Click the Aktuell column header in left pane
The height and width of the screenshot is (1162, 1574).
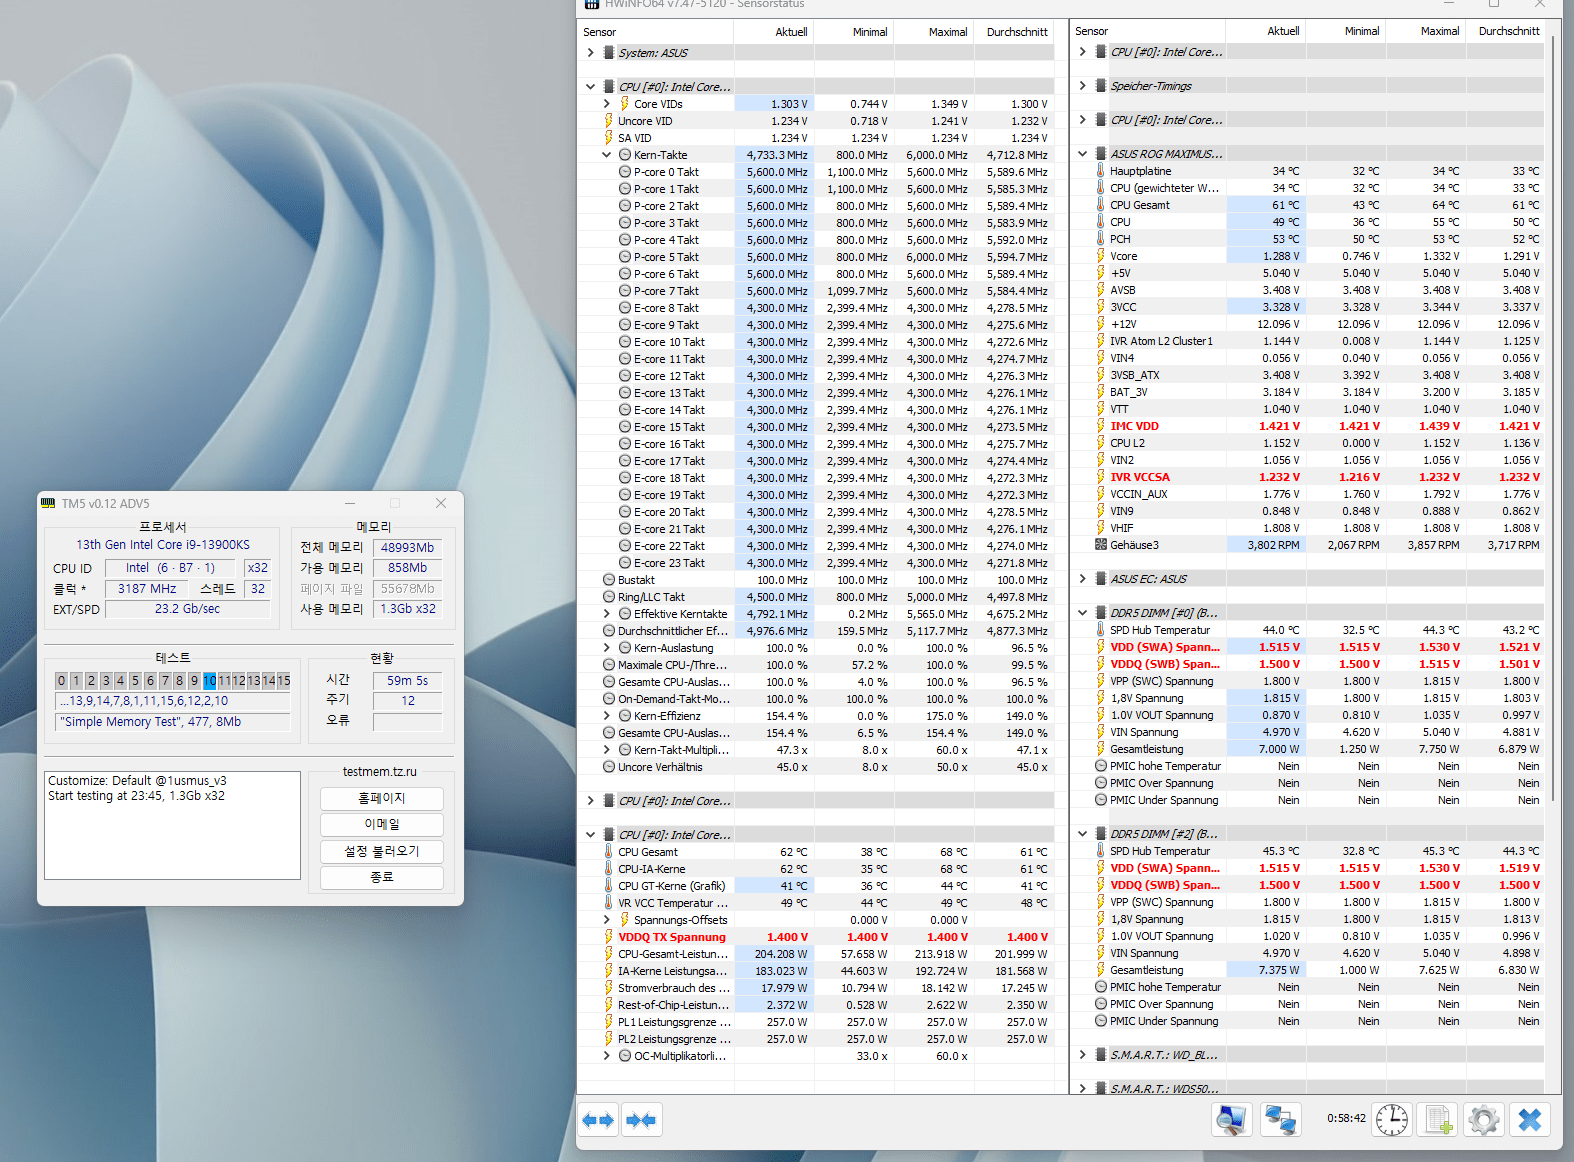[x=790, y=32]
